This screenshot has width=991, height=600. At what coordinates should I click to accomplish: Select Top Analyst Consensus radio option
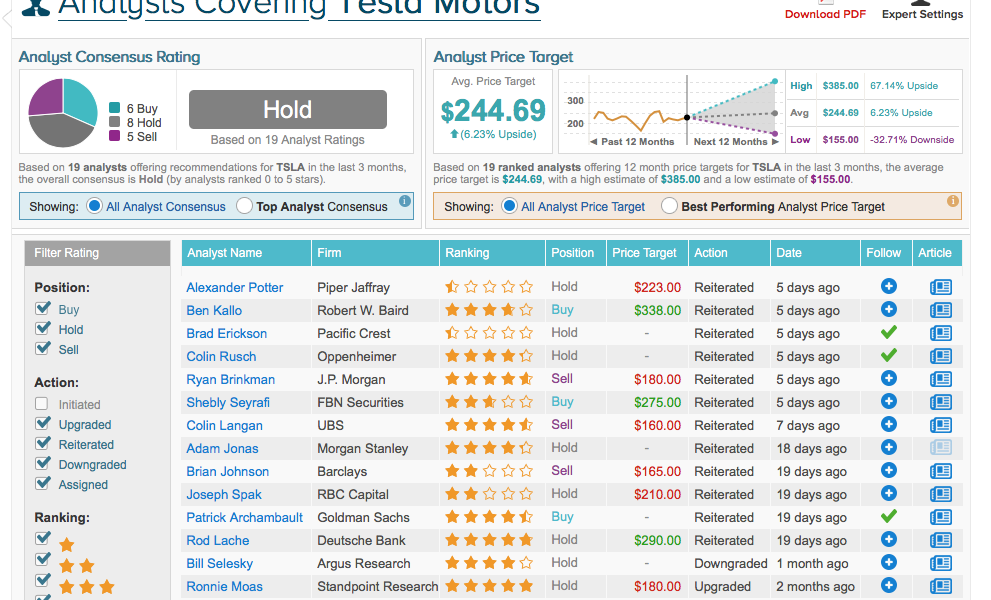(244, 206)
